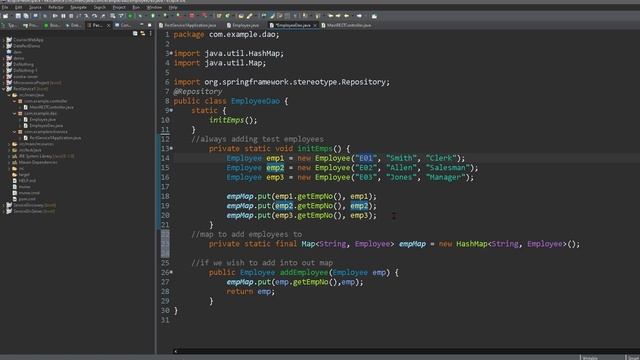Click the HashMap constructor on the empMap line
Viewport: 640px width, 360px height.
[x=472, y=244]
